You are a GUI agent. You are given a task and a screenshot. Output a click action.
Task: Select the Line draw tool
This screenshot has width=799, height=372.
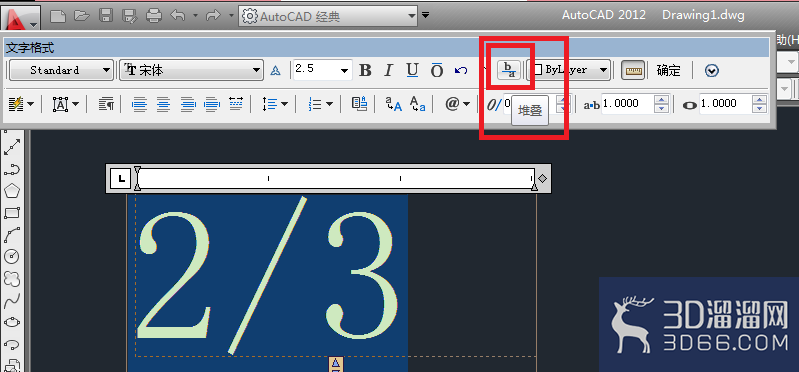tap(12, 148)
